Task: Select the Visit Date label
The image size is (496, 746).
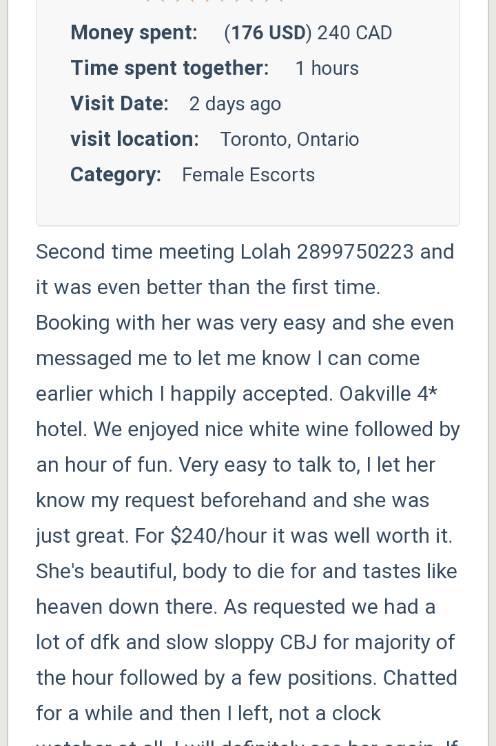Action: pyautogui.click(x=119, y=103)
